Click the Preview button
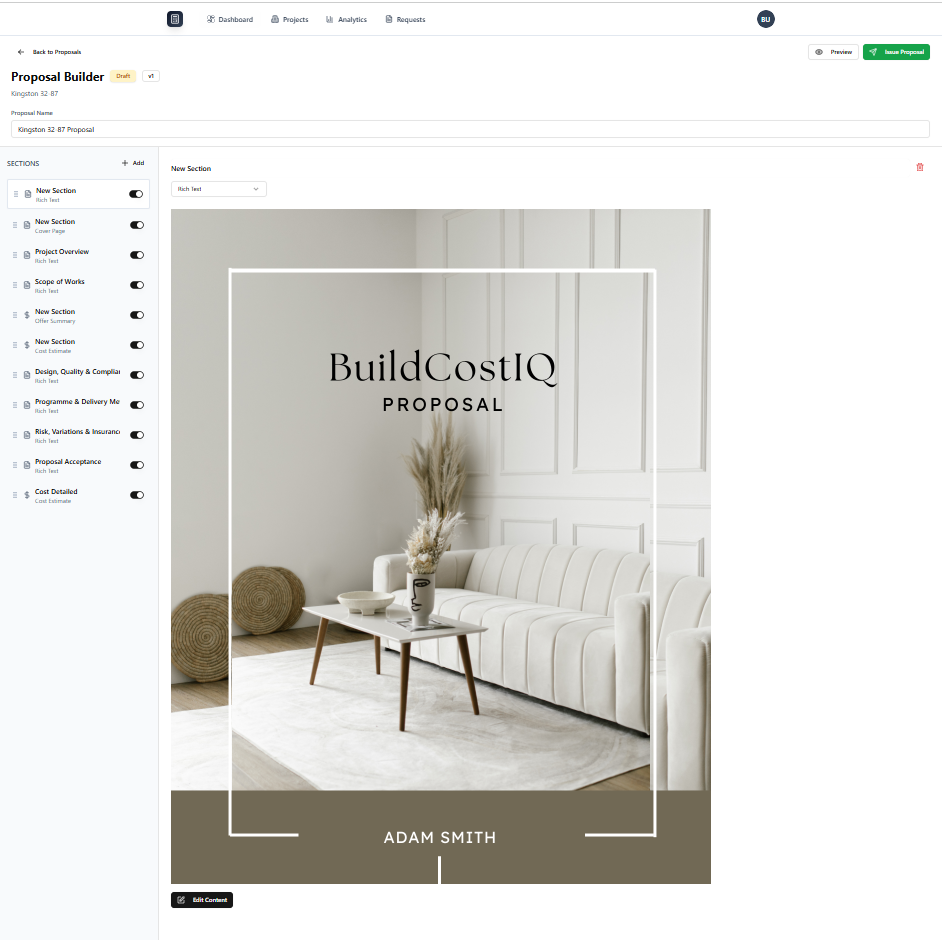 pyautogui.click(x=833, y=52)
